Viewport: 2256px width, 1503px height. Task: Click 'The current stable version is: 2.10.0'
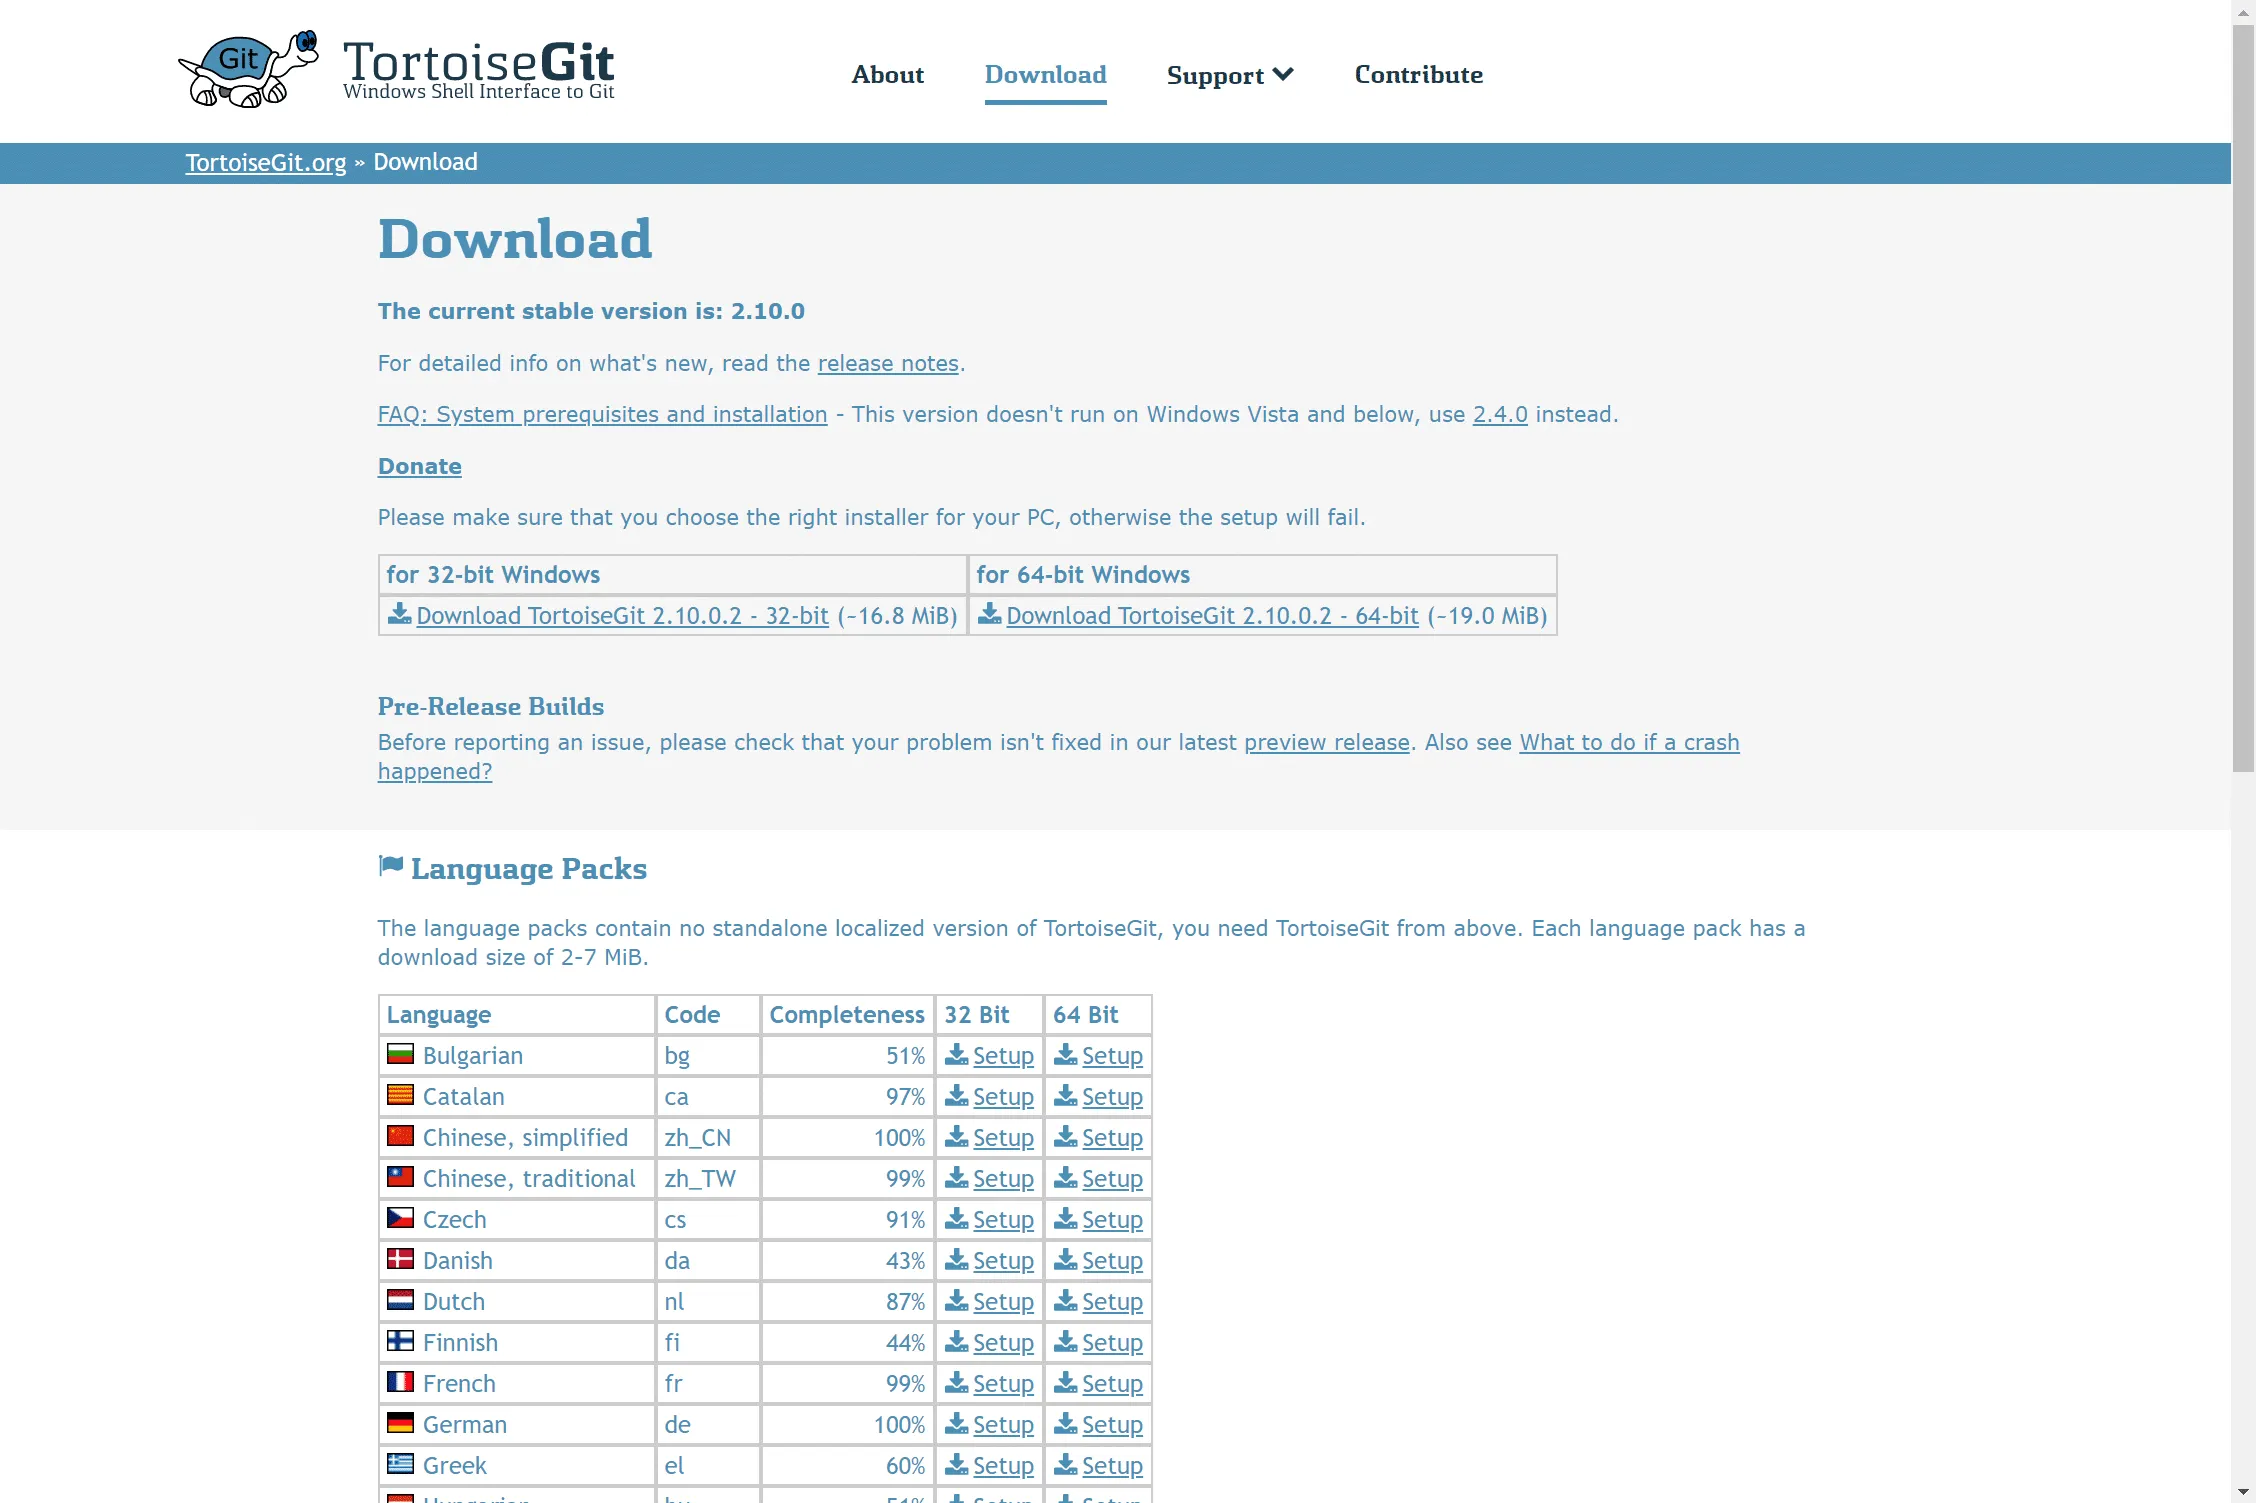pyautogui.click(x=591, y=311)
